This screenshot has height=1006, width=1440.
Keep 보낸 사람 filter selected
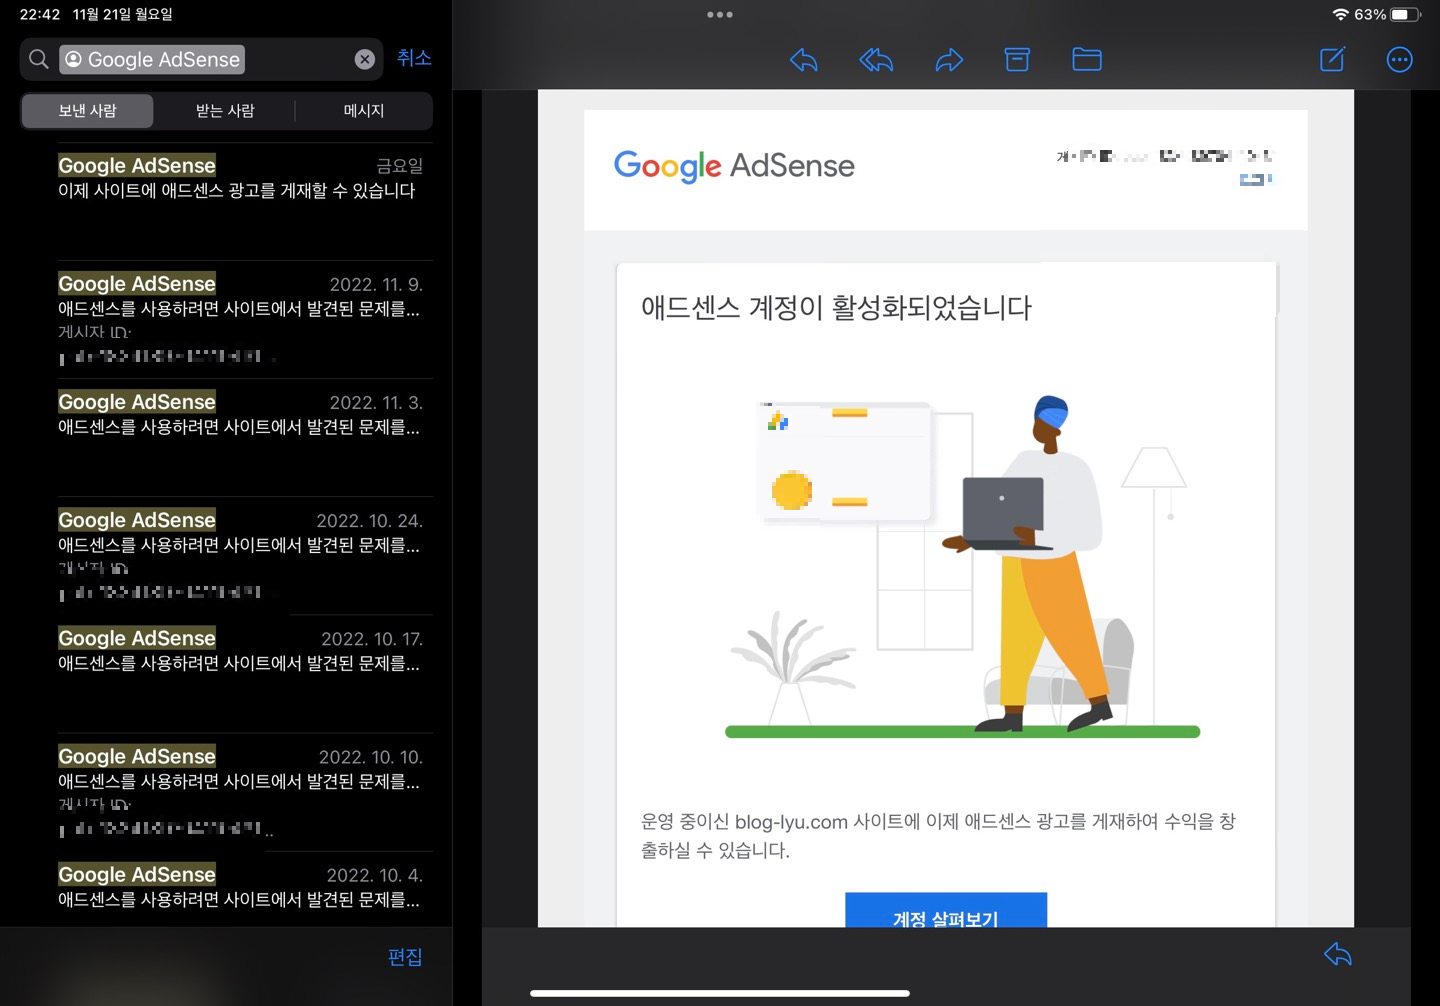pyautogui.click(x=86, y=111)
